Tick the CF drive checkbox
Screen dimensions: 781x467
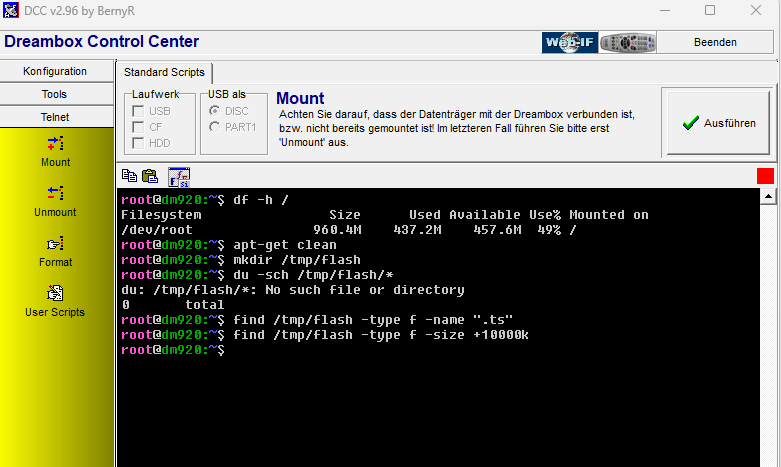(x=138, y=127)
